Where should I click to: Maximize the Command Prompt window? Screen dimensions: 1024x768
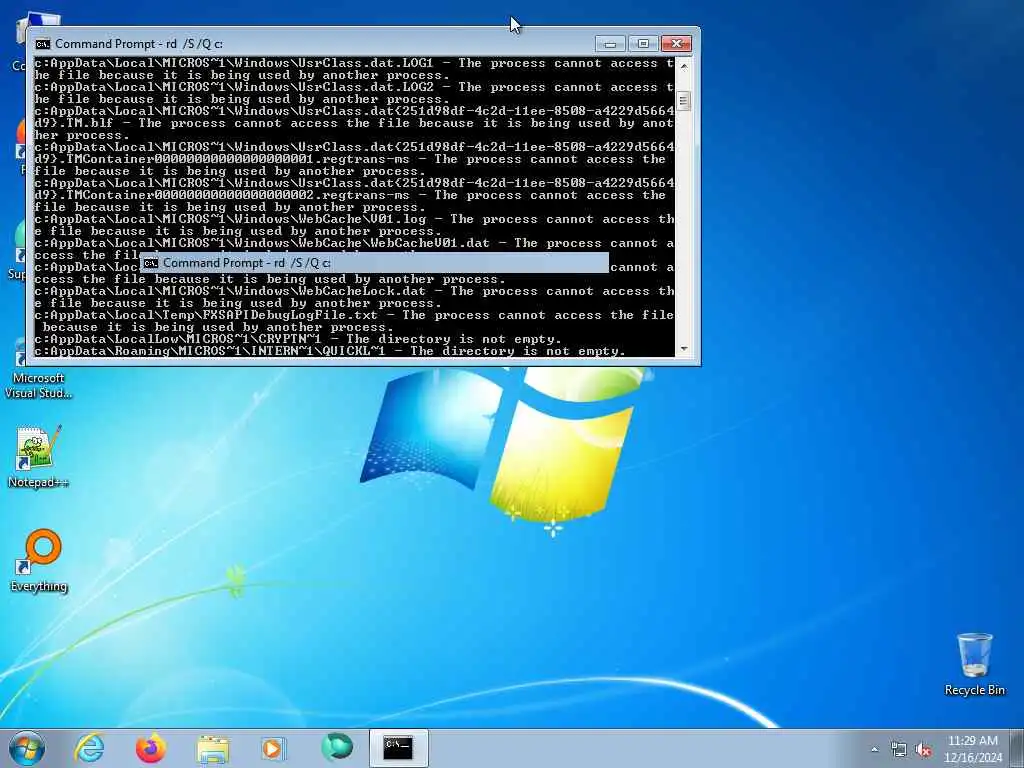coord(643,44)
